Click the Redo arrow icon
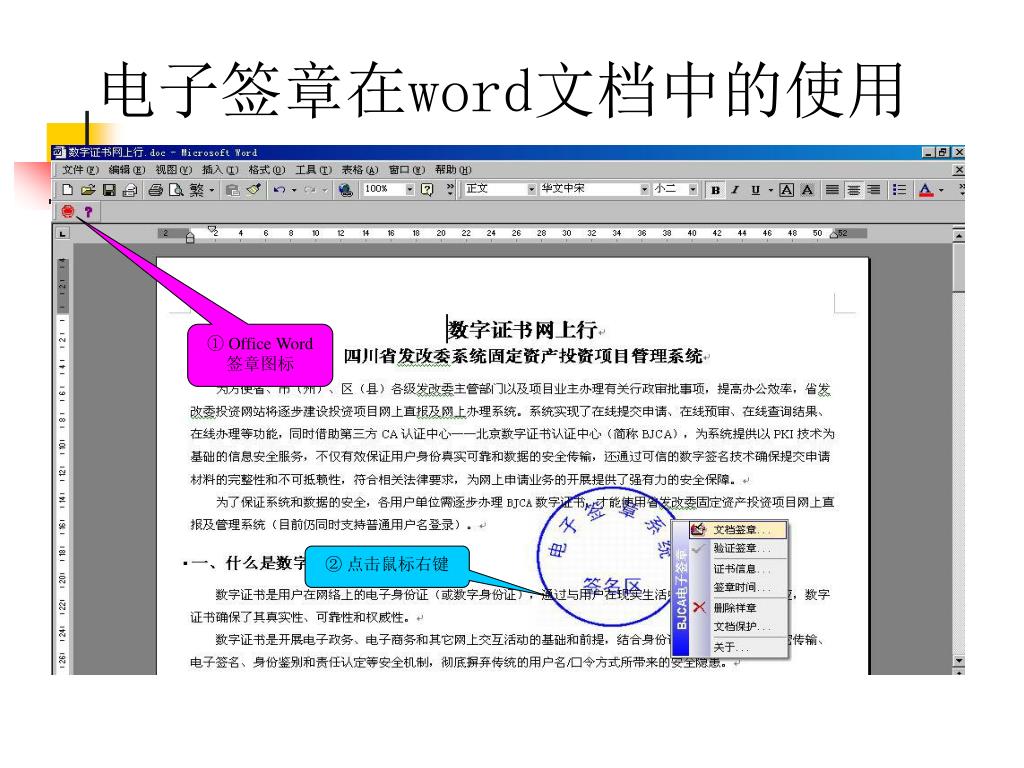 310,190
